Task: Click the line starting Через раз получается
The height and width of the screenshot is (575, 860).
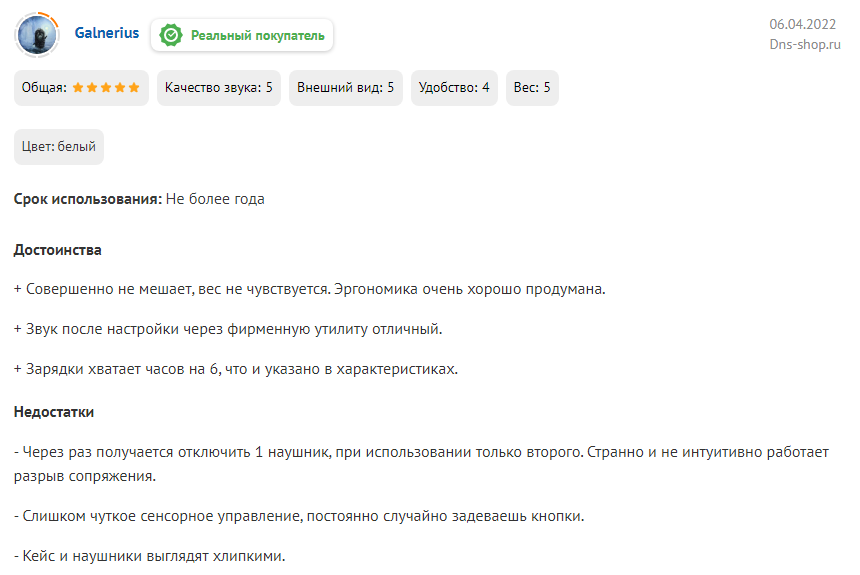Action: [421, 464]
